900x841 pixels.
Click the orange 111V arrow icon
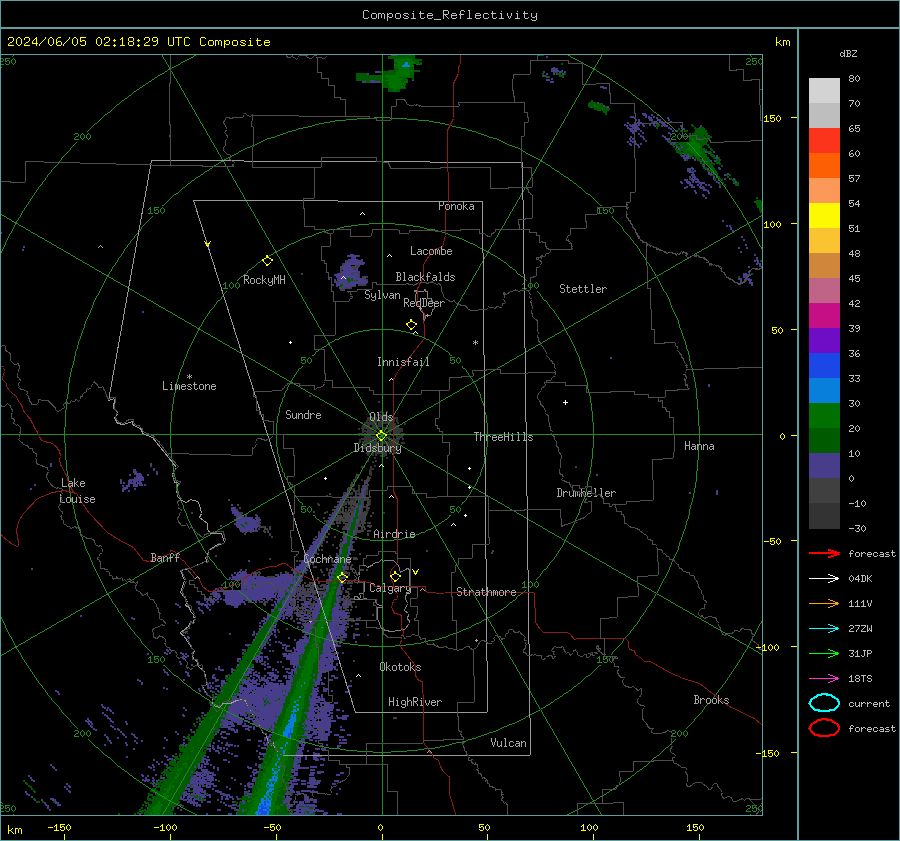(x=824, y=603)
